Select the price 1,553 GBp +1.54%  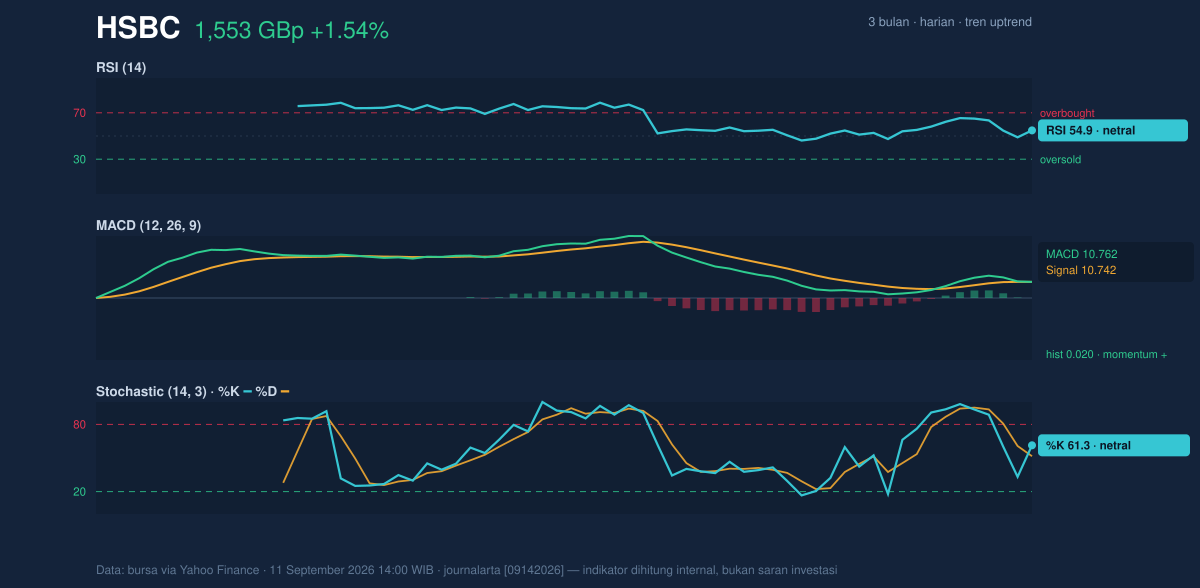tap(291, 31)
